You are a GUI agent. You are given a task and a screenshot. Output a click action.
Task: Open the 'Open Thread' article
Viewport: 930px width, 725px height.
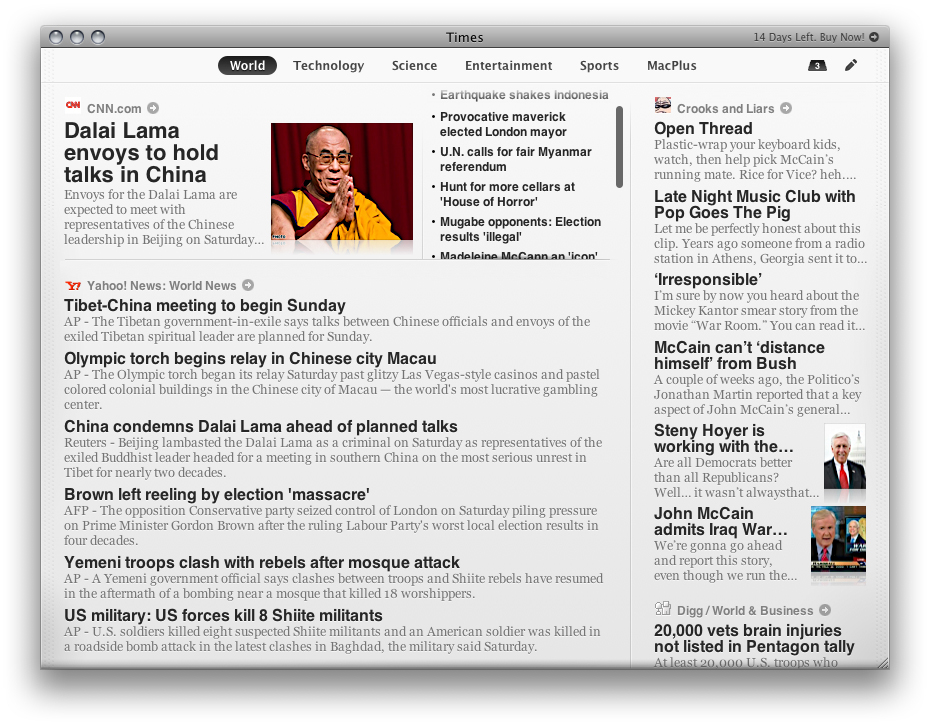coord(703,128)
